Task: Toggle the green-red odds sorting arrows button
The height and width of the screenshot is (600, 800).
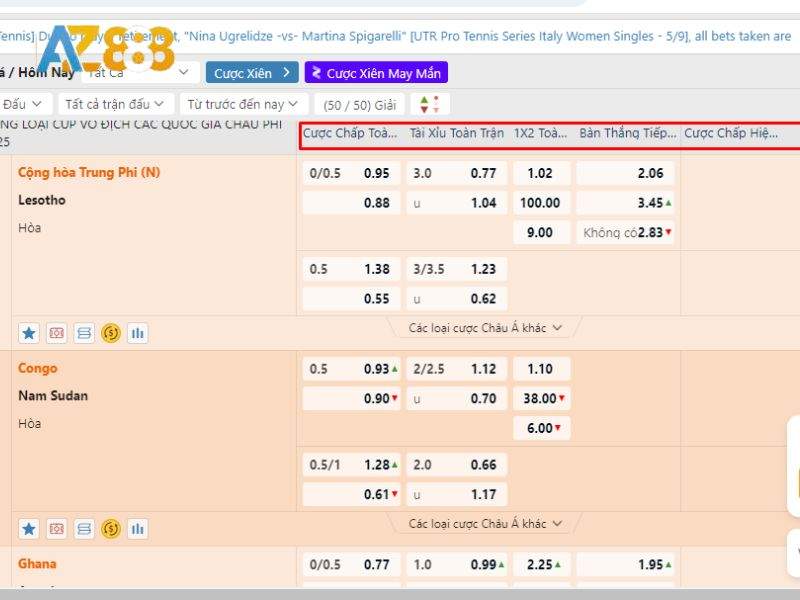Action: 430,104
